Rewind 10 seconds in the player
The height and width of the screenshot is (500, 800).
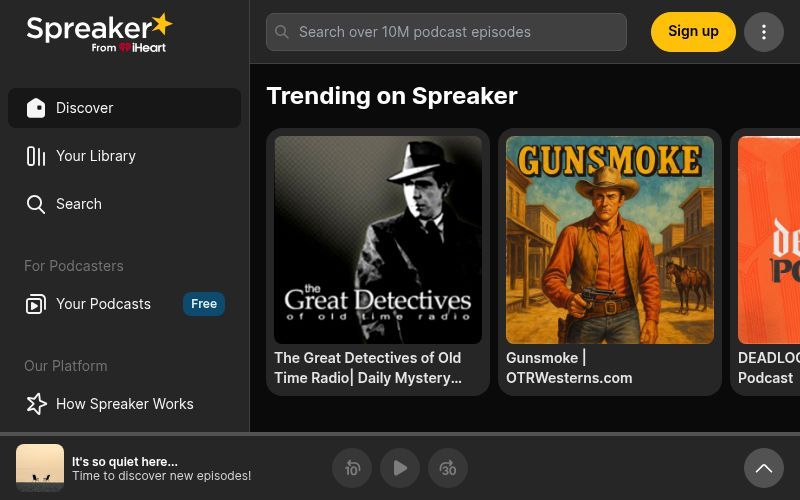[352, 468]
